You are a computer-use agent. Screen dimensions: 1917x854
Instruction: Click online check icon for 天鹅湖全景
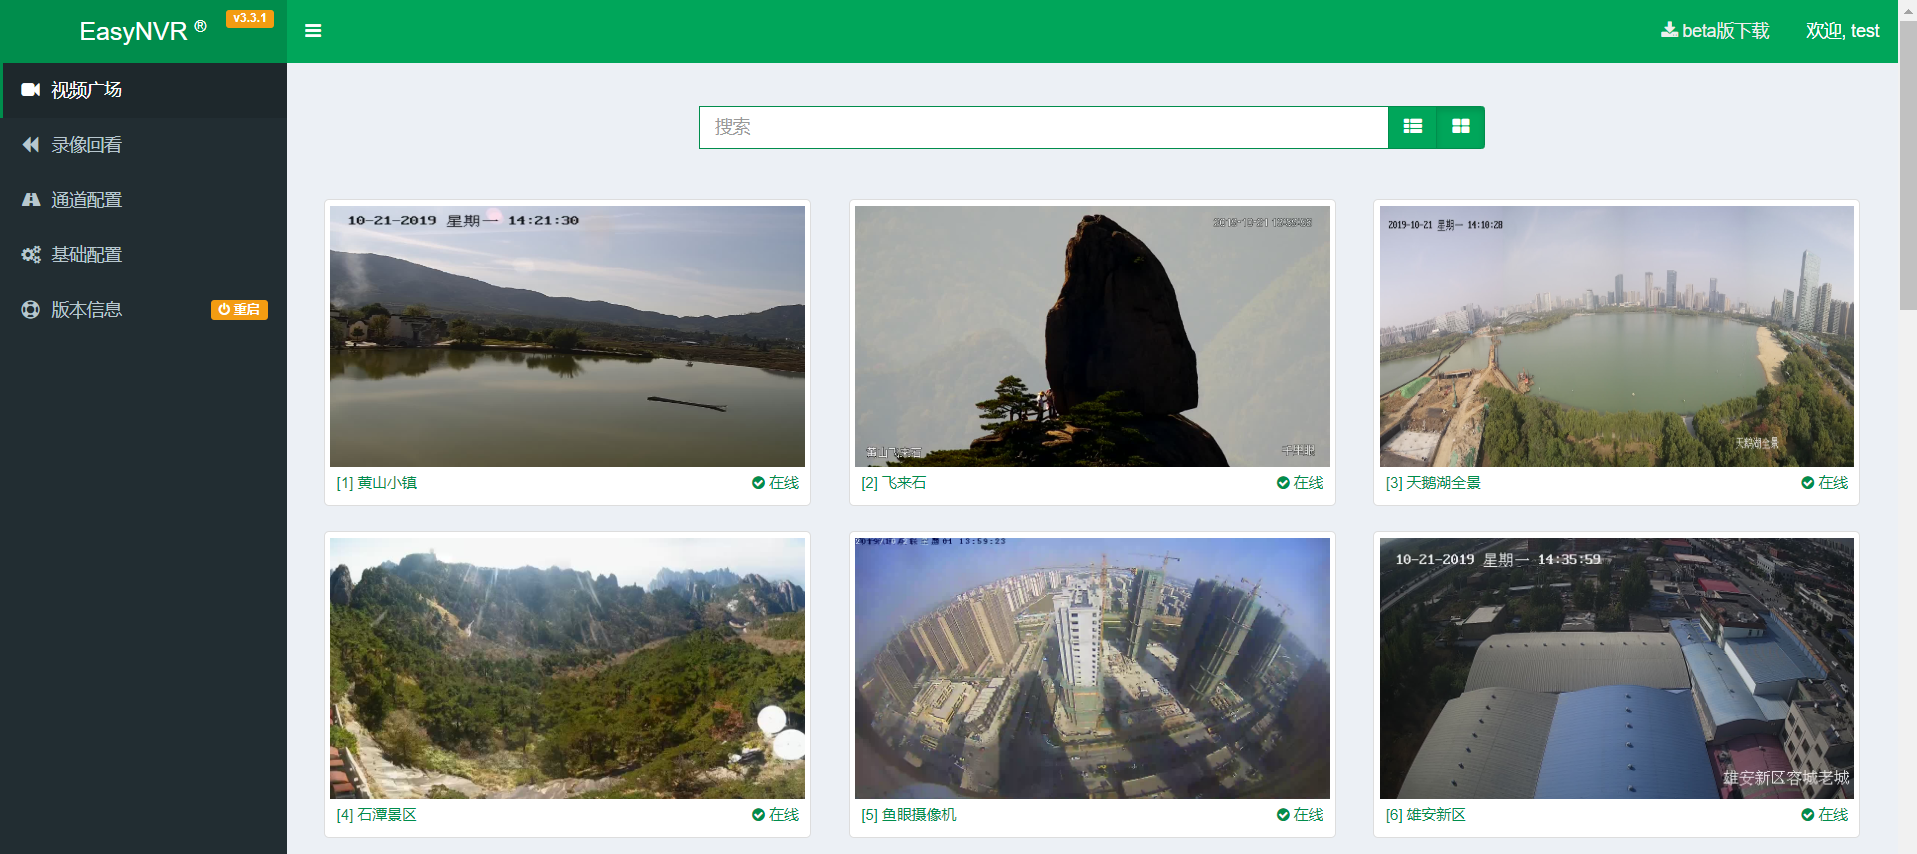1807,483
